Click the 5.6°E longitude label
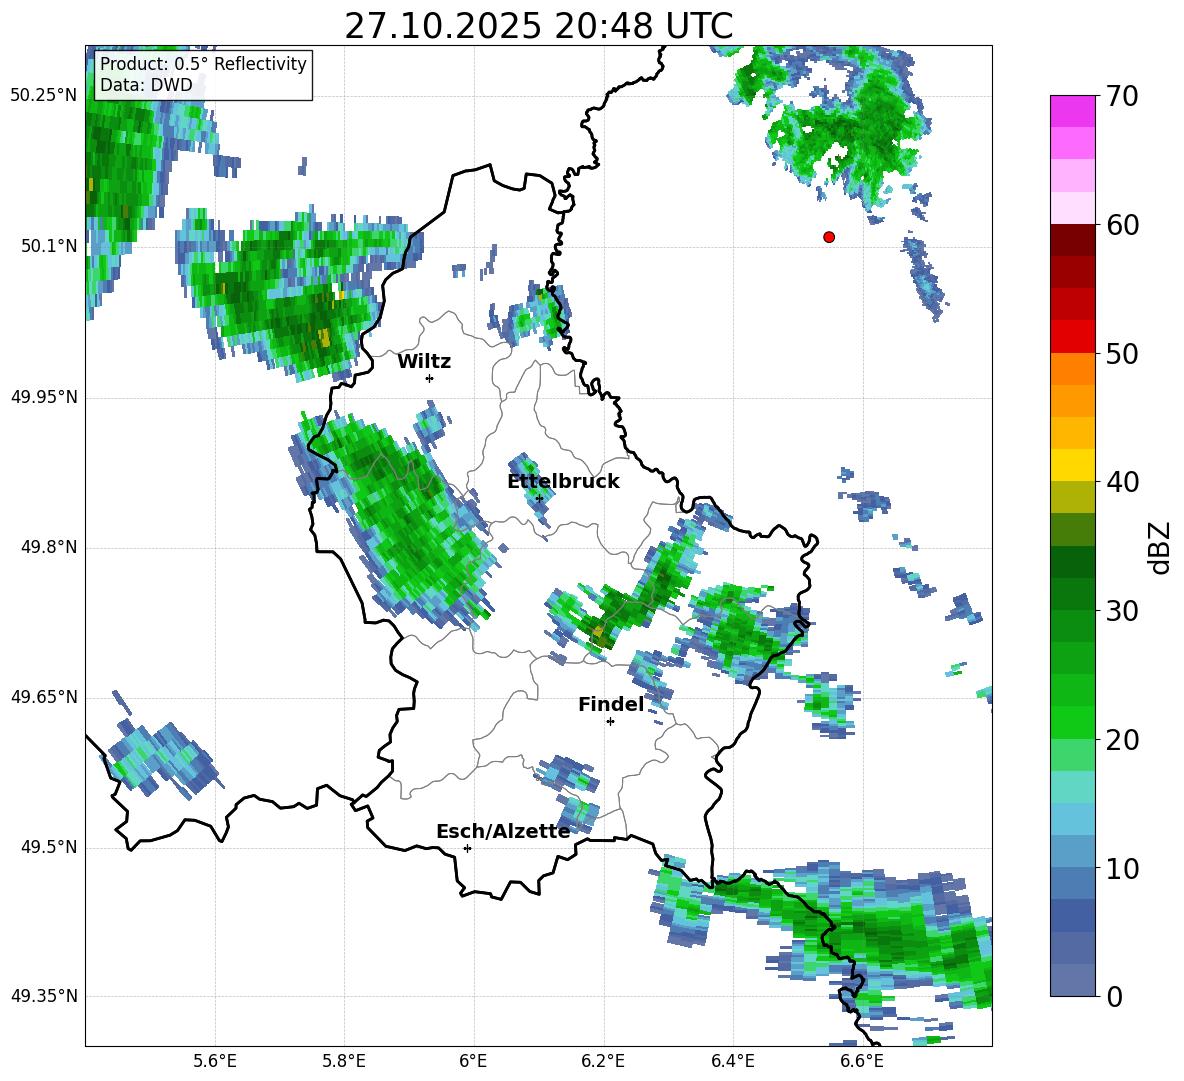The image size is (1184, 1081). click(215, 1061)
